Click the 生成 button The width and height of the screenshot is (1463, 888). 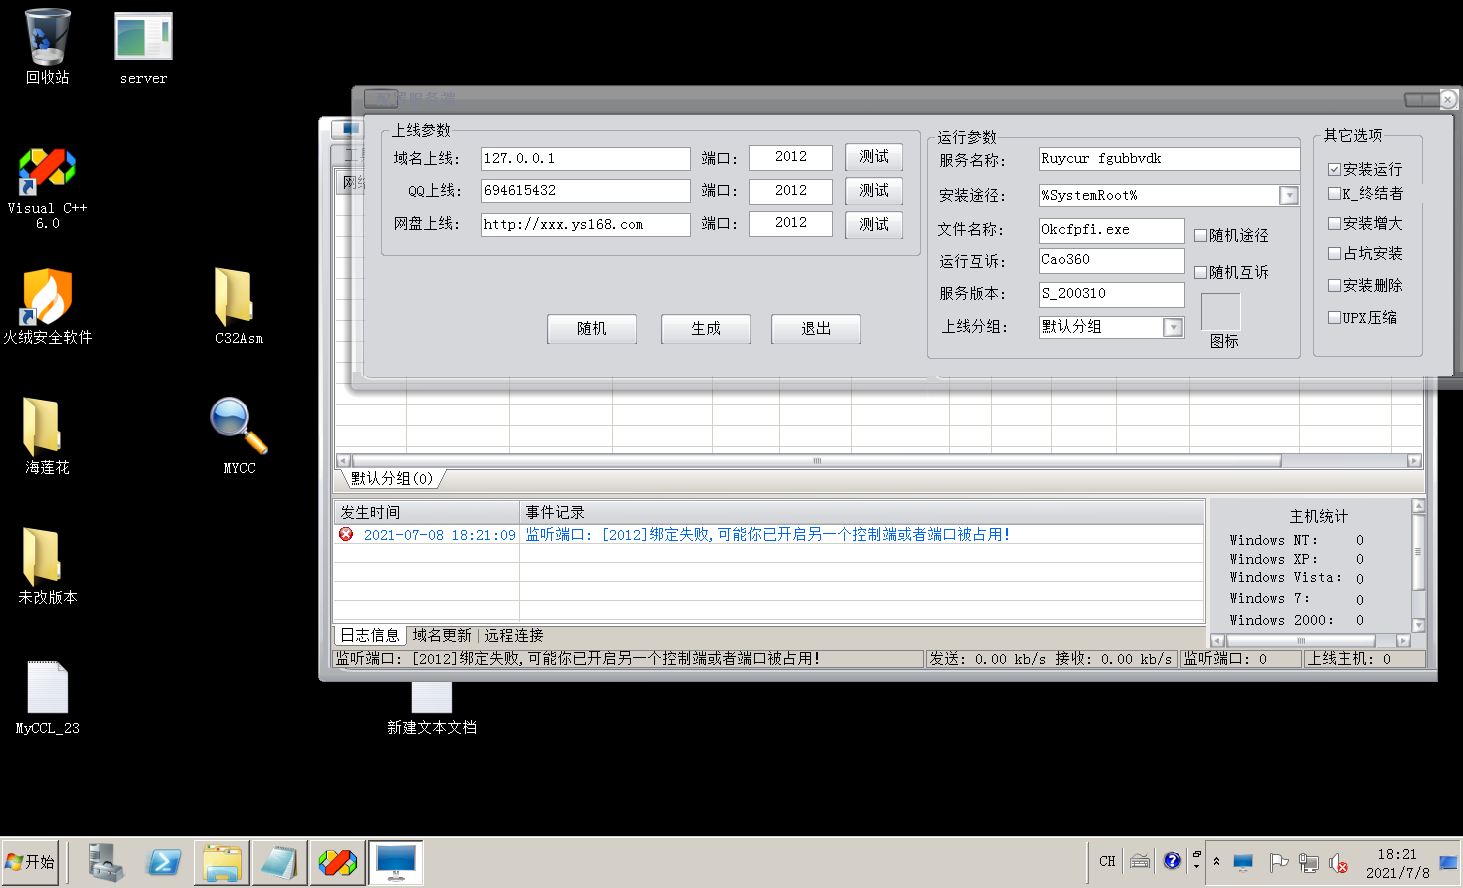706,328
